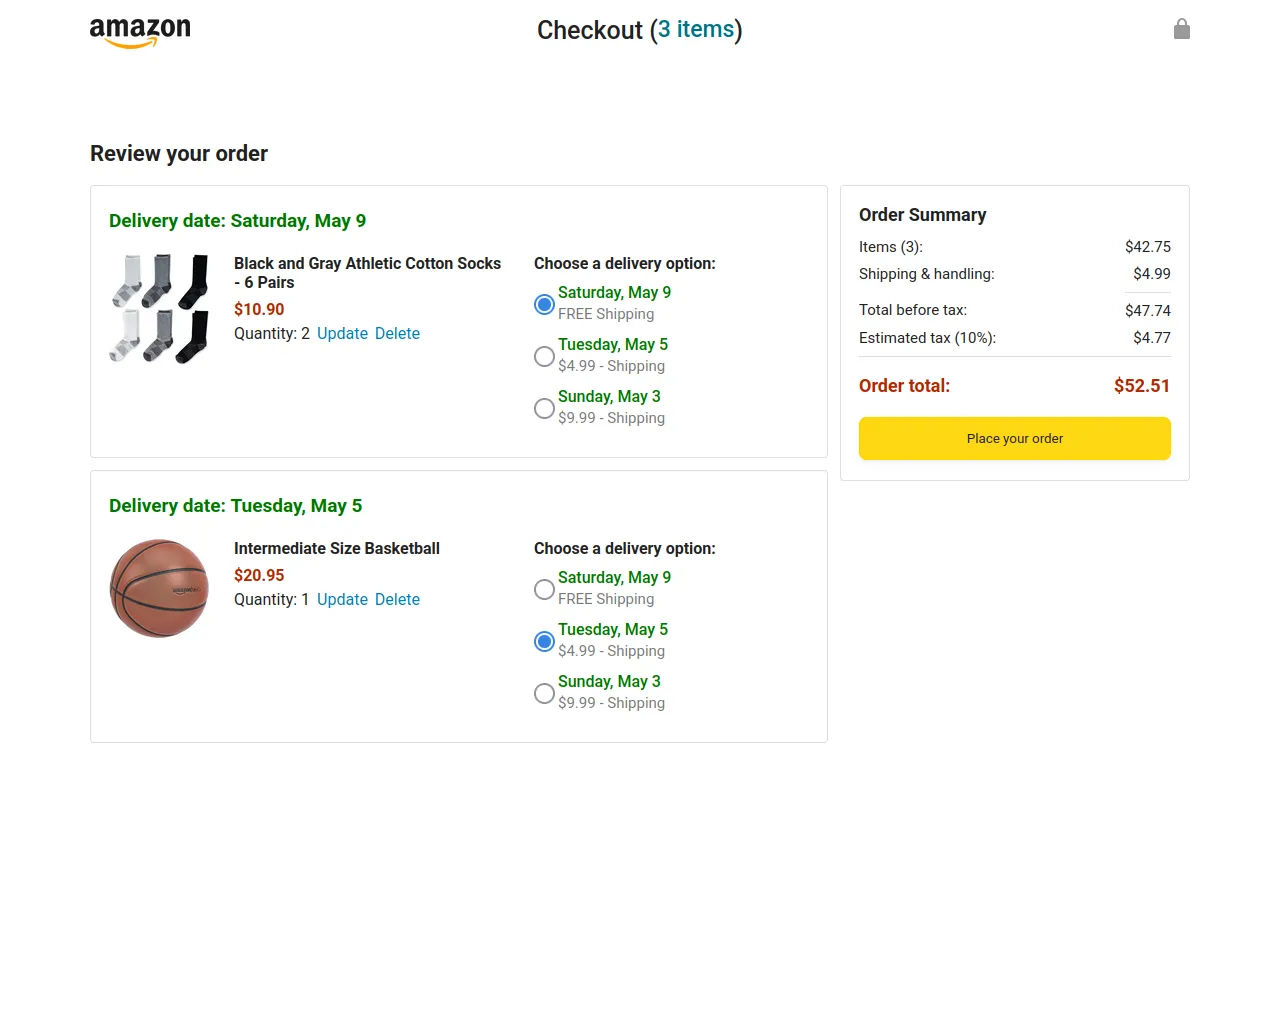The width and height of the screenshot is (1280, 1024).
Task: Pick Sunday, May 3 delivery for basketball
Action: click(x=544, y=693)
